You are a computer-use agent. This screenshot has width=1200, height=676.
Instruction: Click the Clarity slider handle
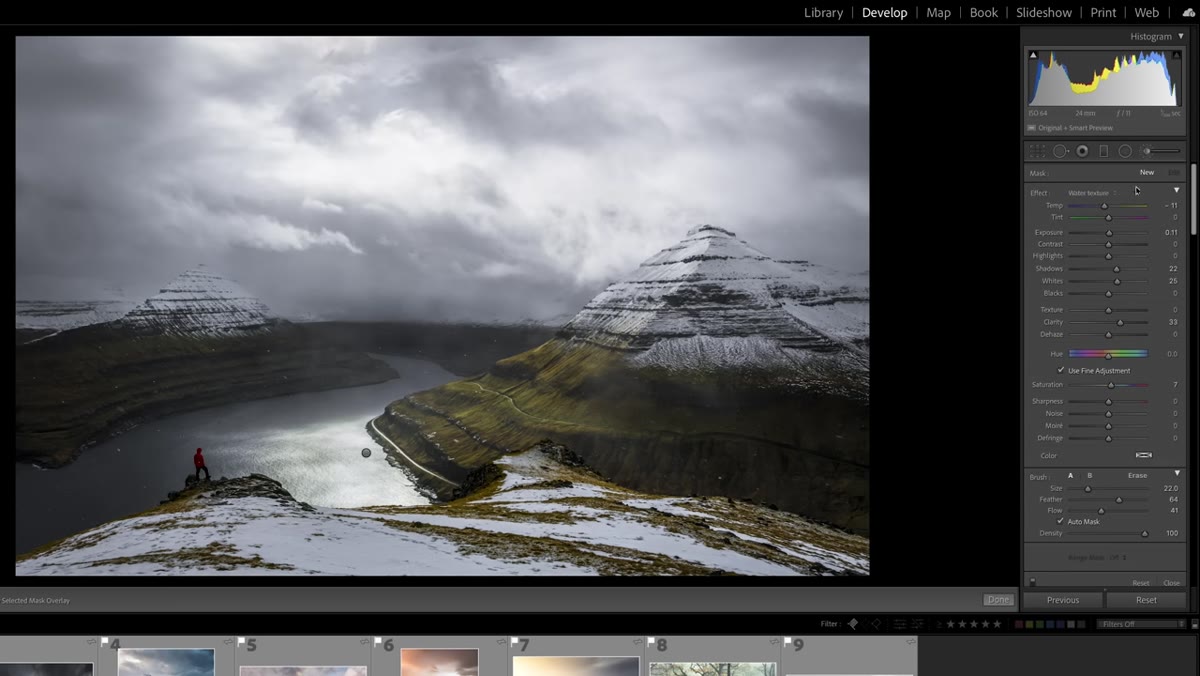pos(1120,322)
